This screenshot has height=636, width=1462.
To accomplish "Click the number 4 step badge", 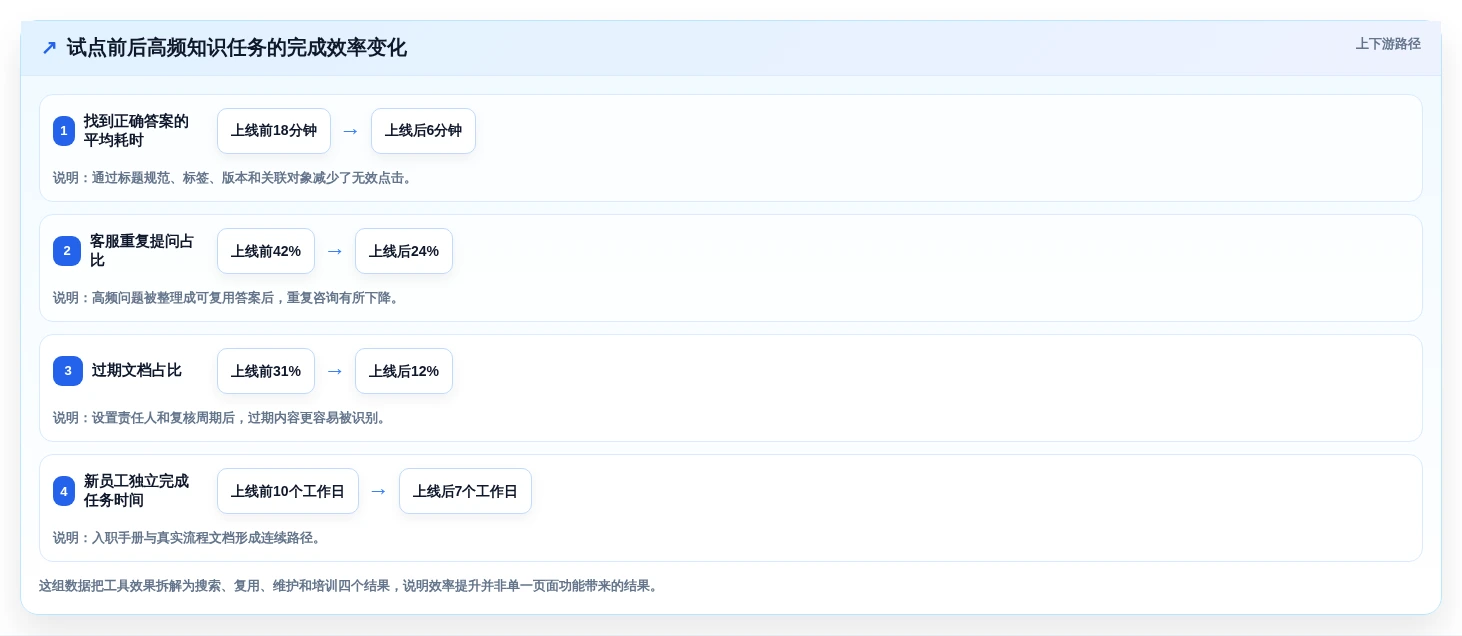I will [x=64, y=491].
